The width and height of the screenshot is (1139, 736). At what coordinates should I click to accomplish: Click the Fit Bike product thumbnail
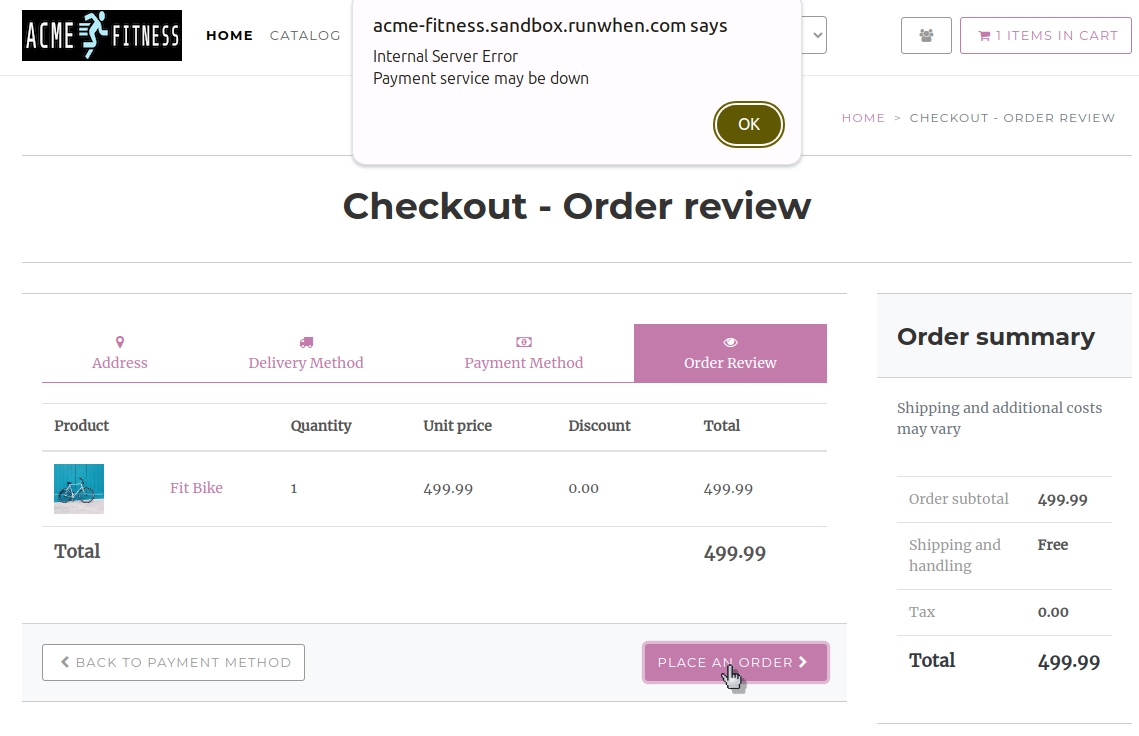(79, 489)
